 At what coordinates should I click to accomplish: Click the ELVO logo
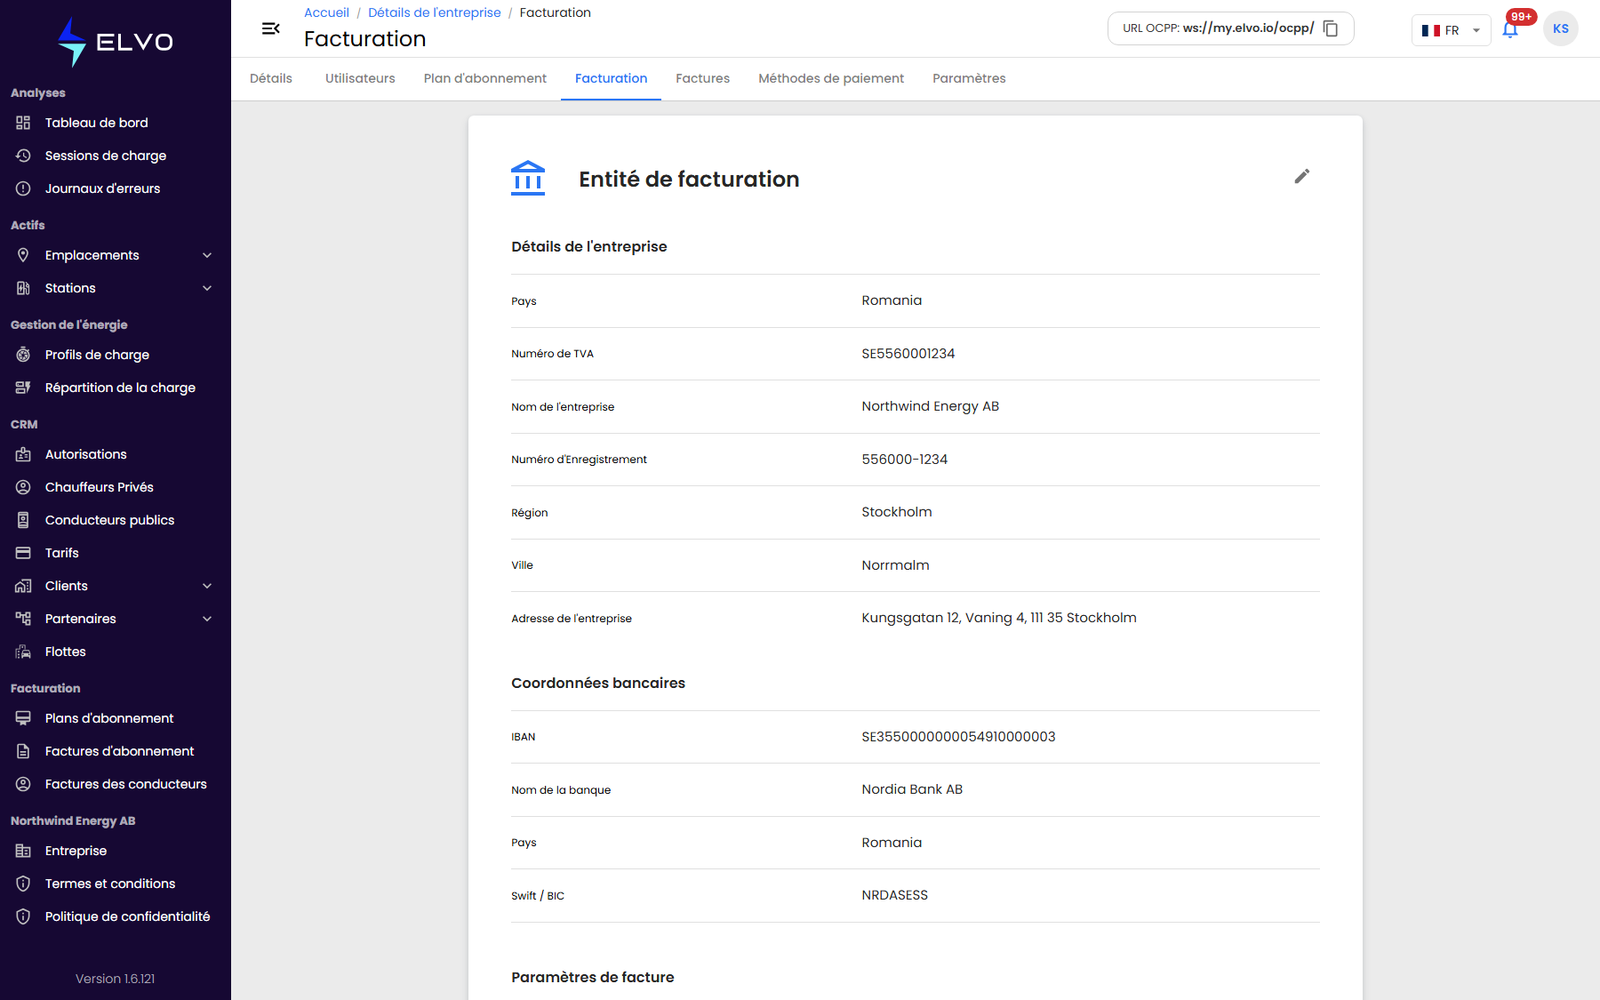115,42
